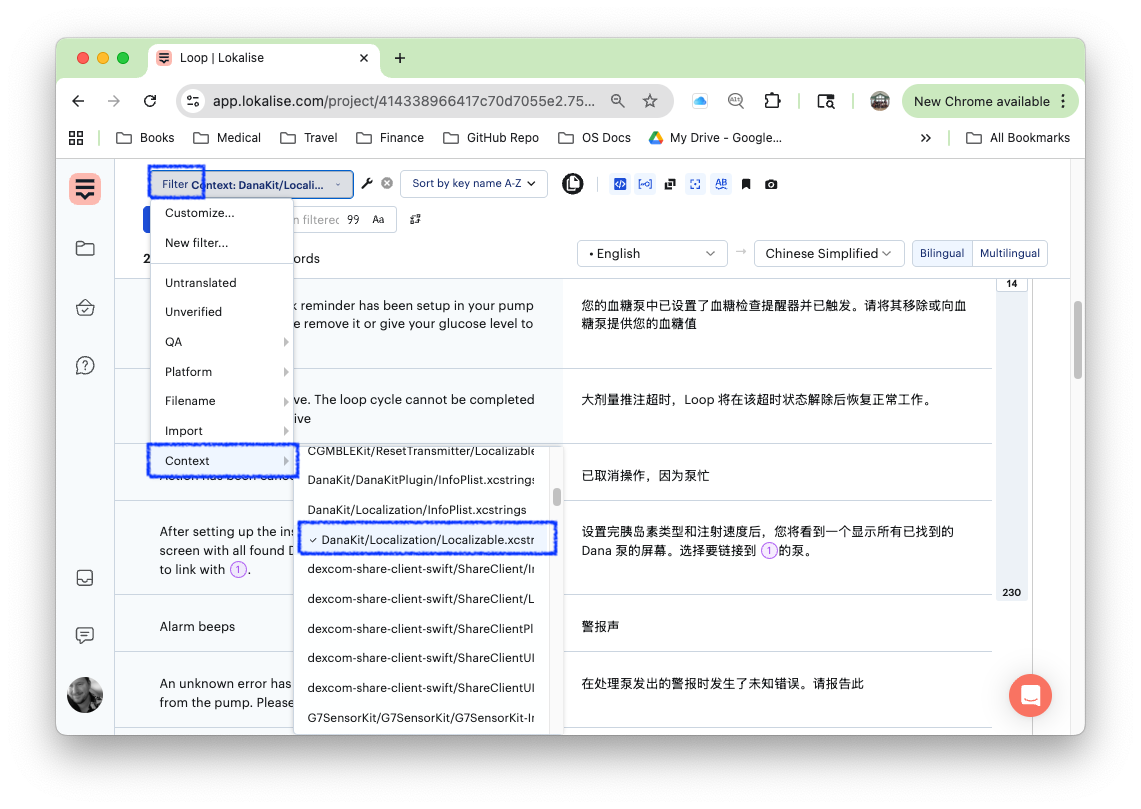This screenshot has height=809, width=1141.
Task: Click Customize... in the filter menu
Action: pos(200,213)
